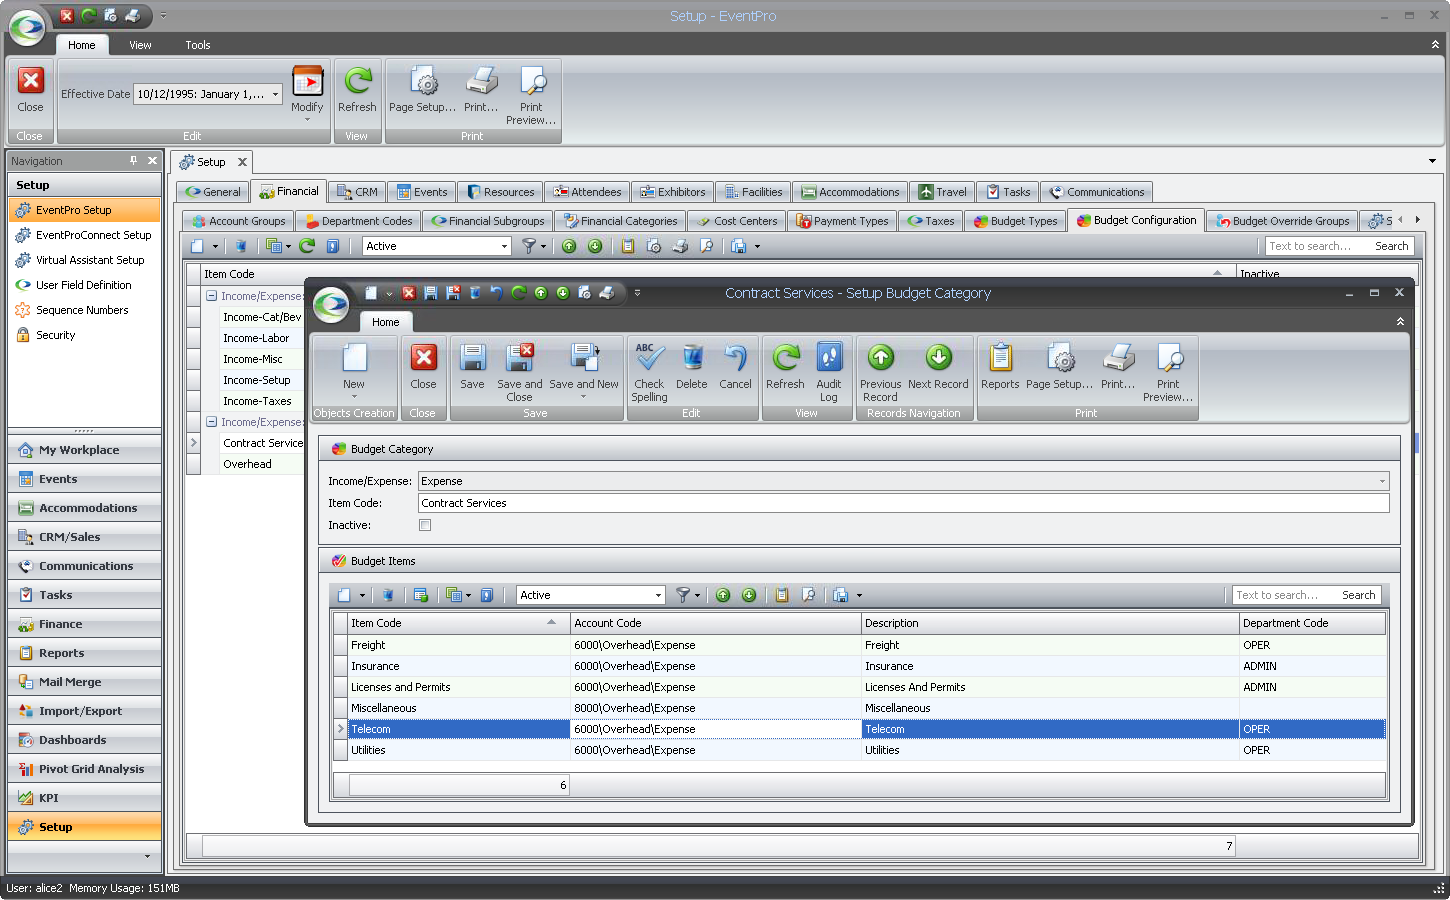Open the Pivot Grid Analysis group
The image size is (1450, 900).
[x=84, y=769]
